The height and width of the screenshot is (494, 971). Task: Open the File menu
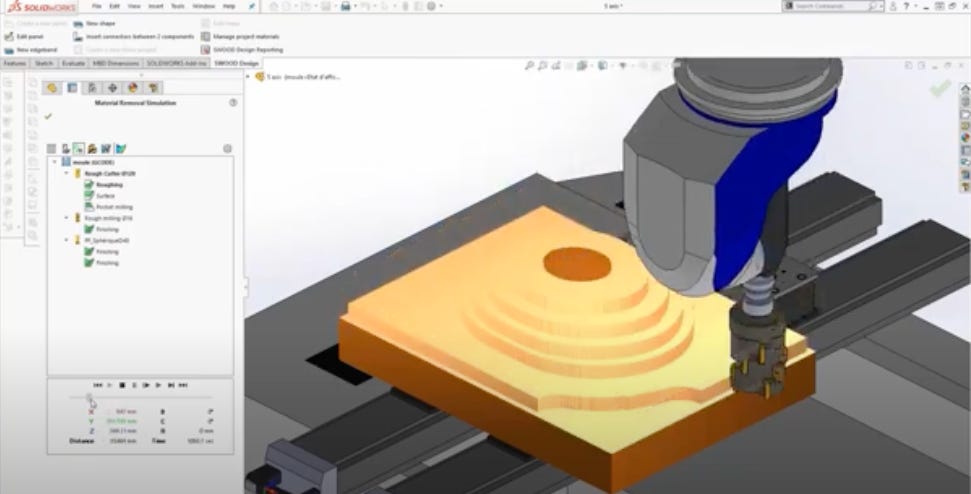click(x=97, y=6)
